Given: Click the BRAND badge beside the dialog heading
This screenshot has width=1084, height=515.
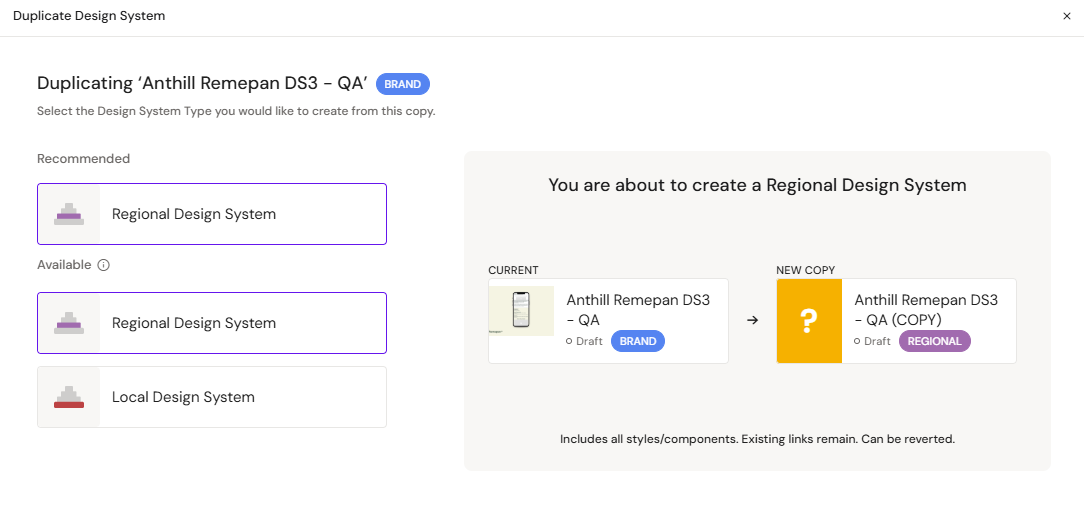Looking at the screenshot, I should [x=403, y=84].
